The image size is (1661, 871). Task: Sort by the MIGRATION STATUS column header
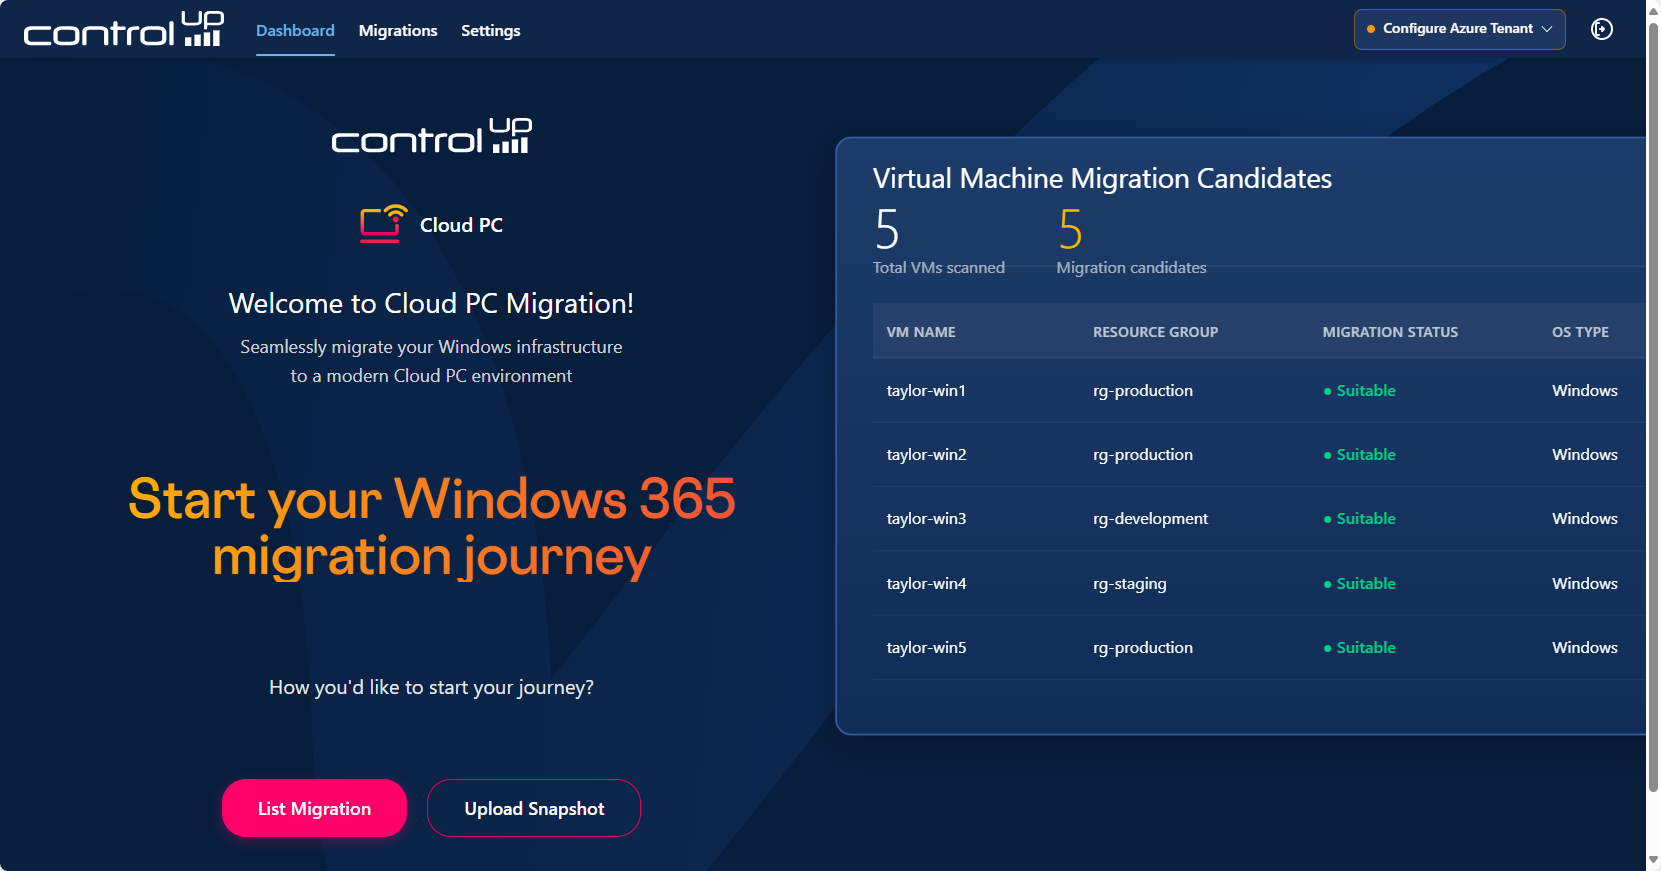(x=1389, y=332)
